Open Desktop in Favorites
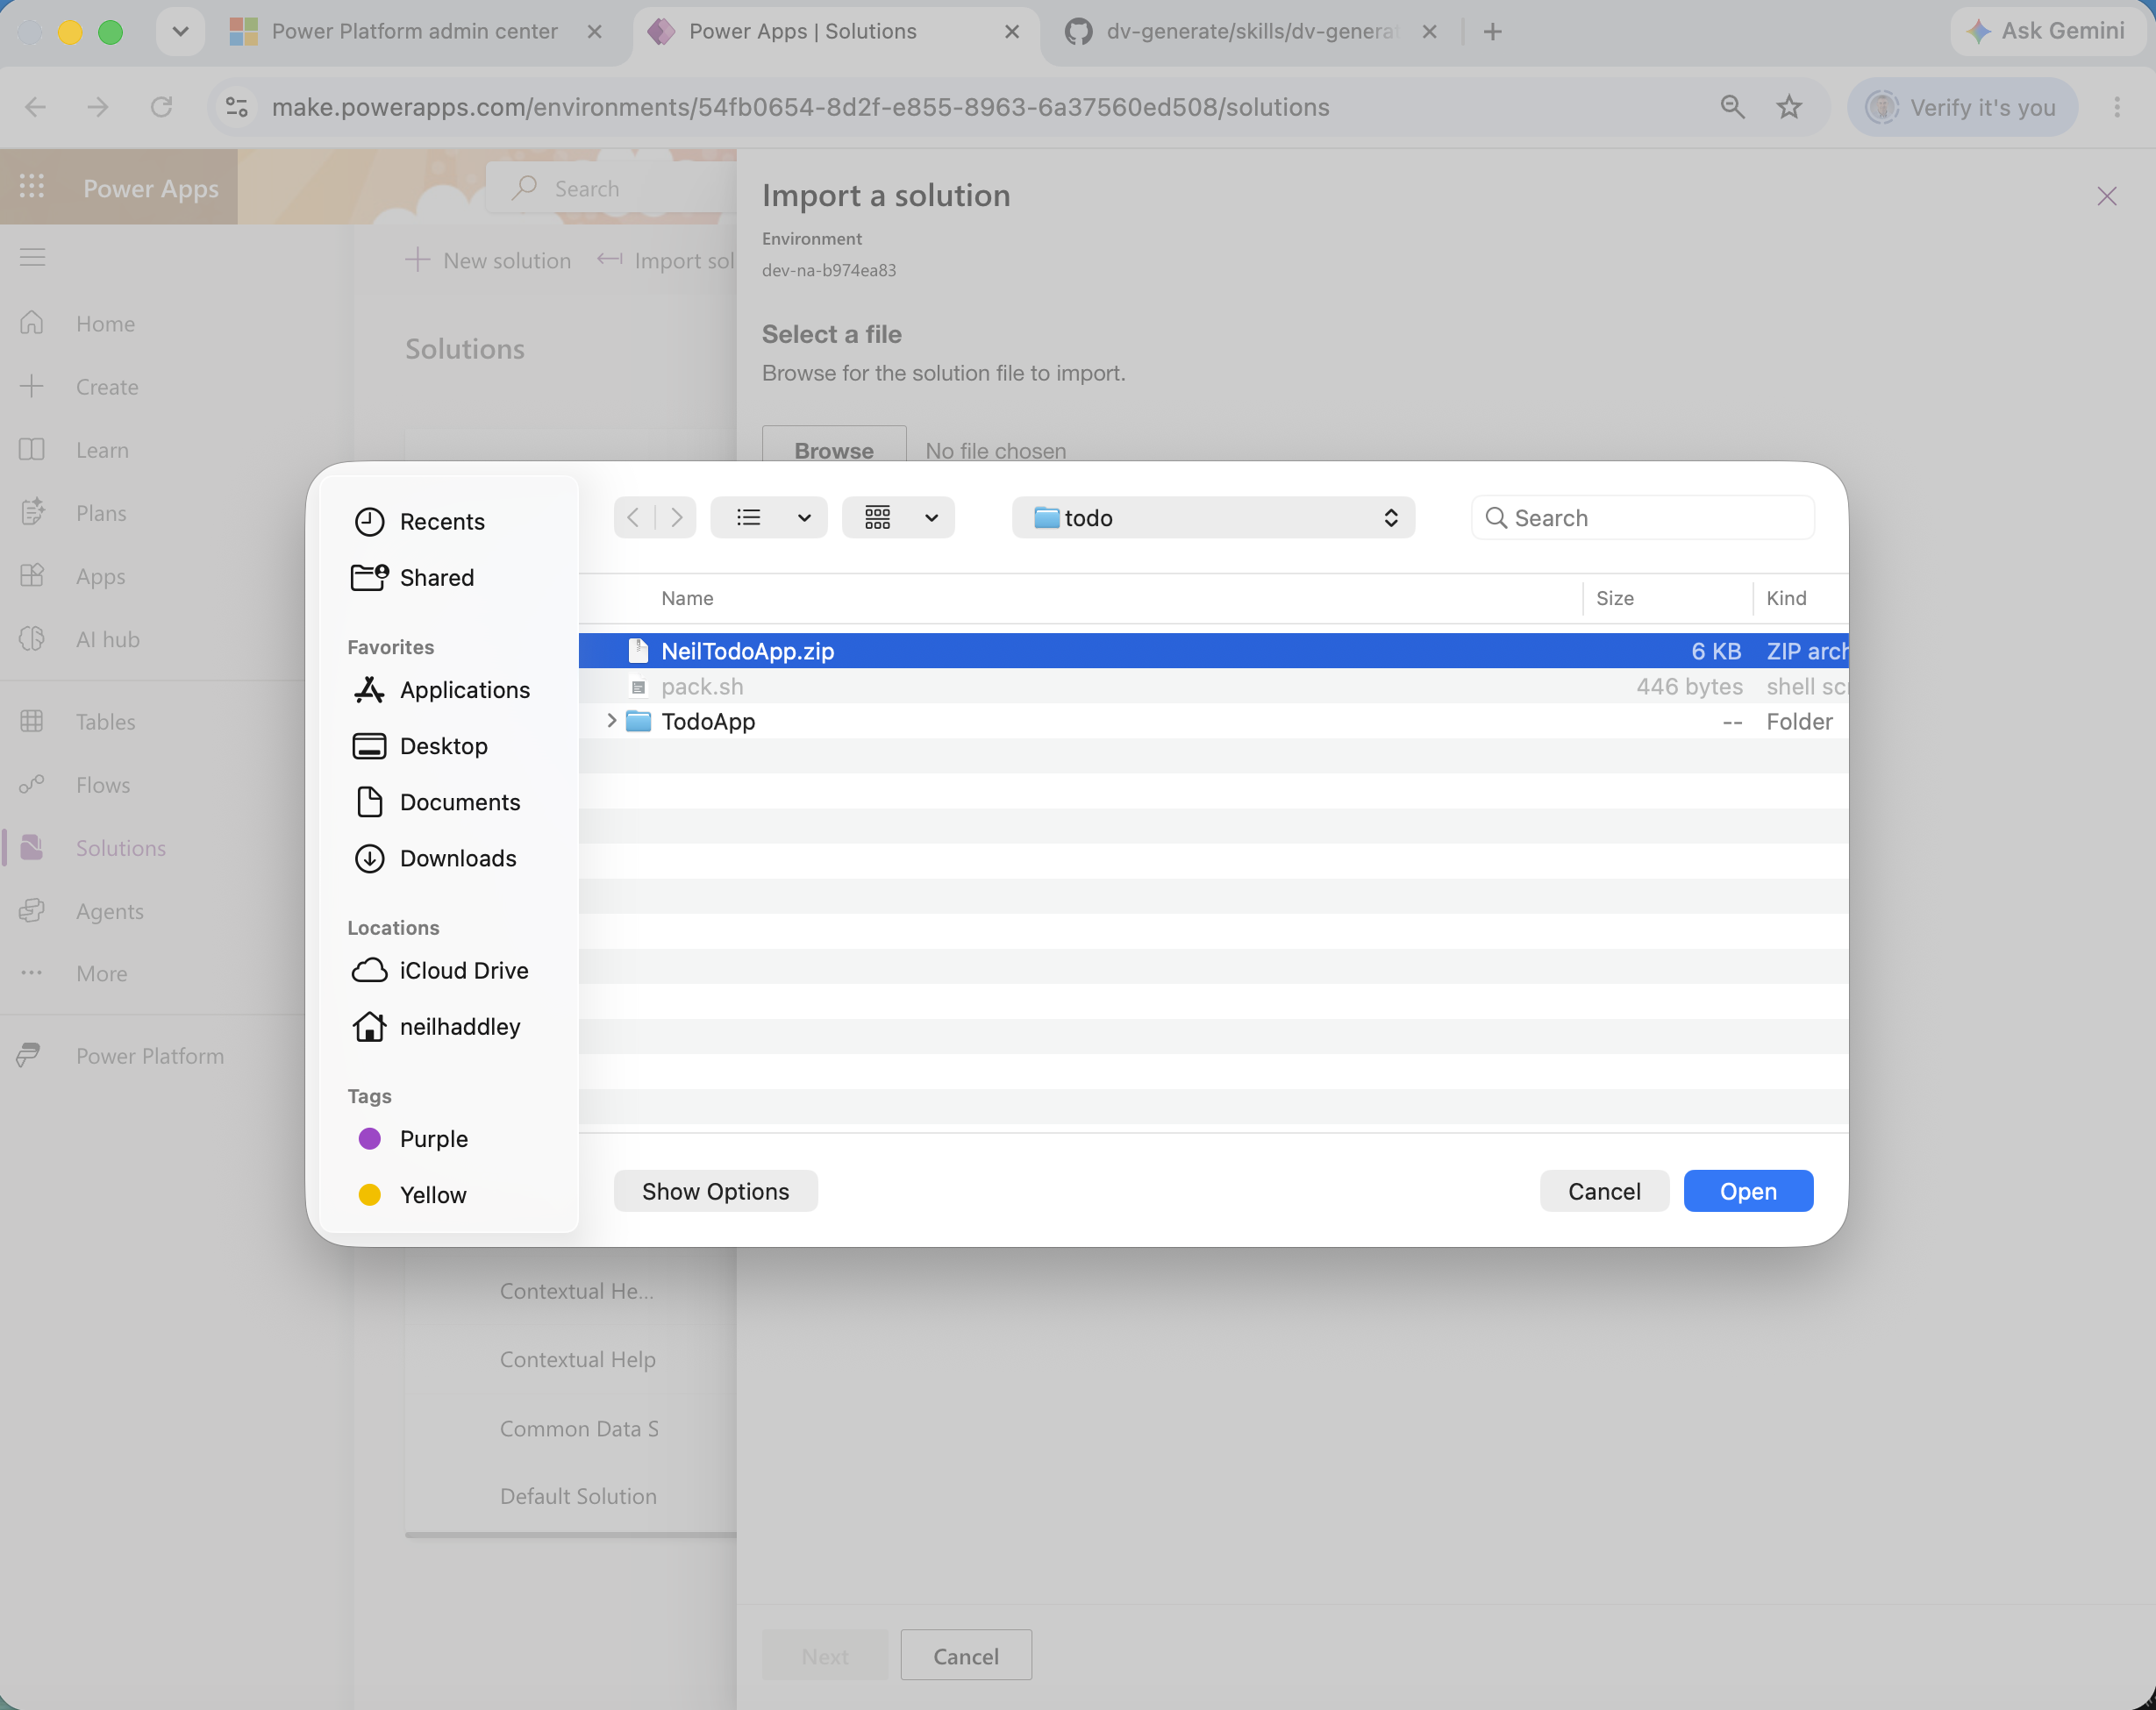This screenshot has width=2156, height=1710. point(422,746)
